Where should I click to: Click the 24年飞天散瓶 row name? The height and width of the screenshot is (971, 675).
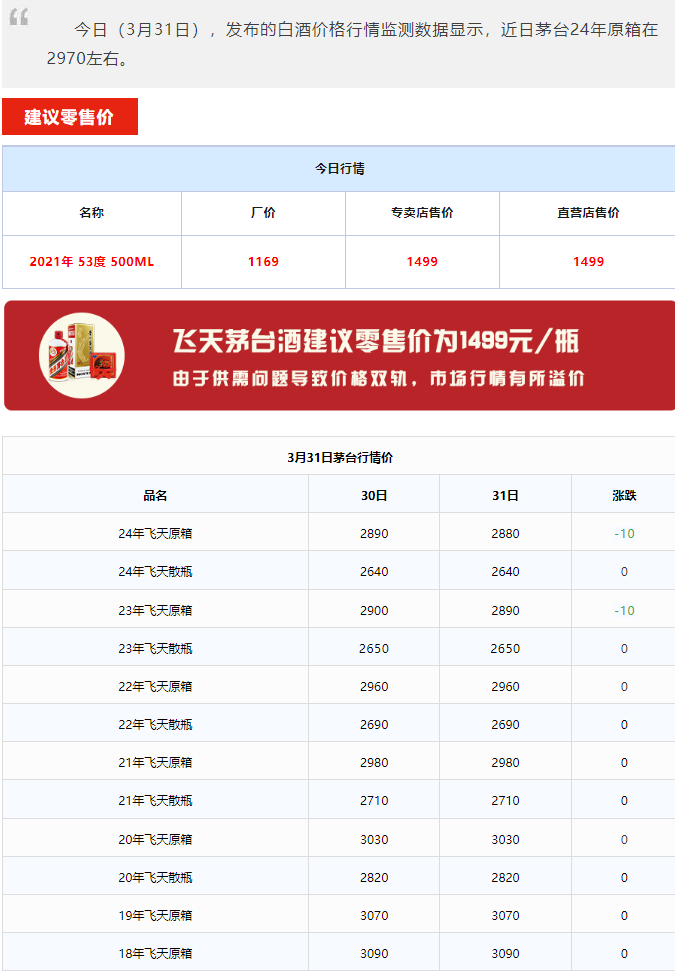point(155,572)
